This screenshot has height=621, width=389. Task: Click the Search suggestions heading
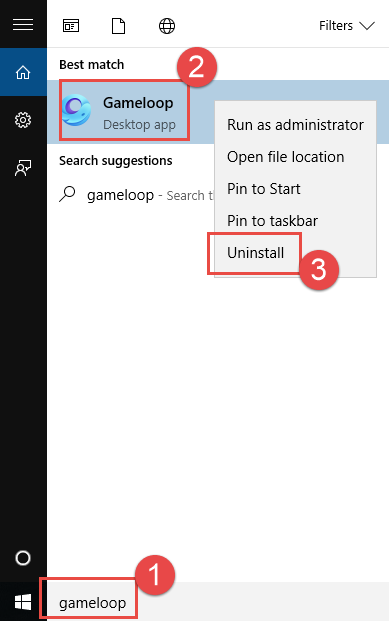click(x=116, y=161)
